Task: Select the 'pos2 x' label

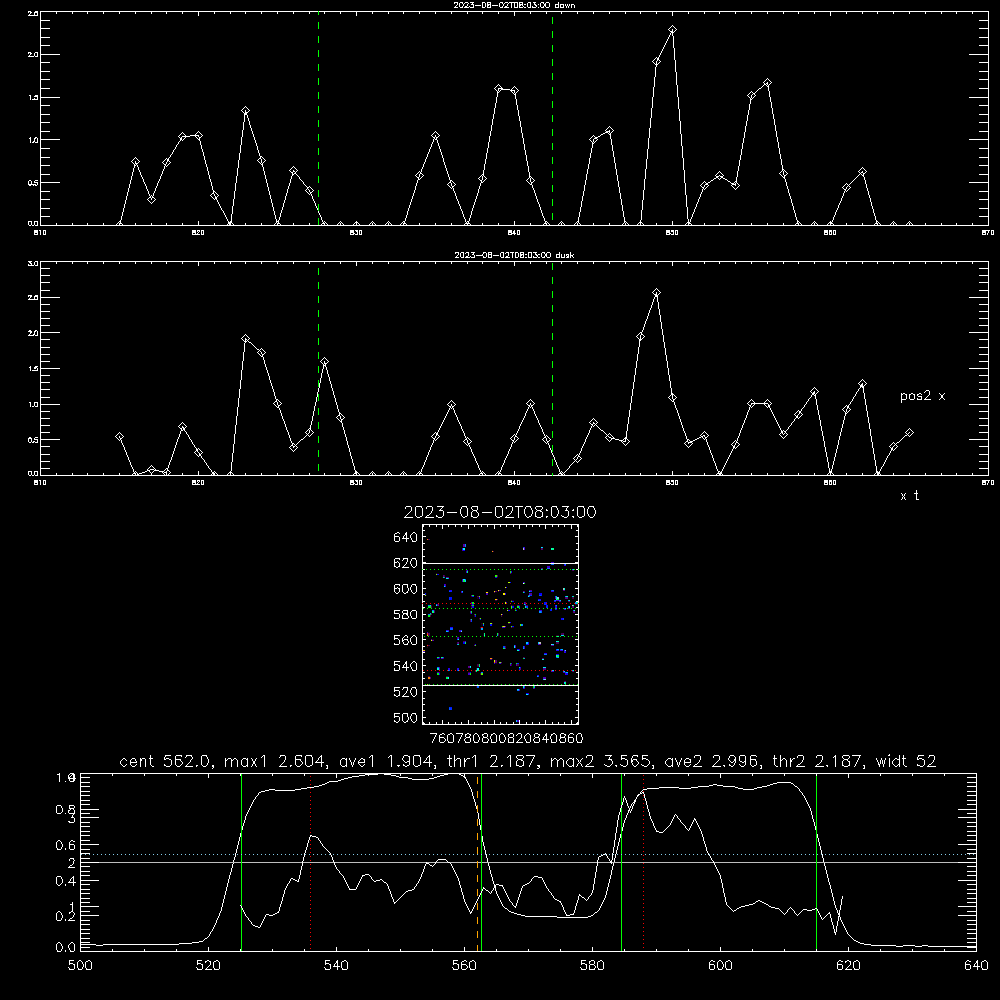Action: click(x=922, y=396)
